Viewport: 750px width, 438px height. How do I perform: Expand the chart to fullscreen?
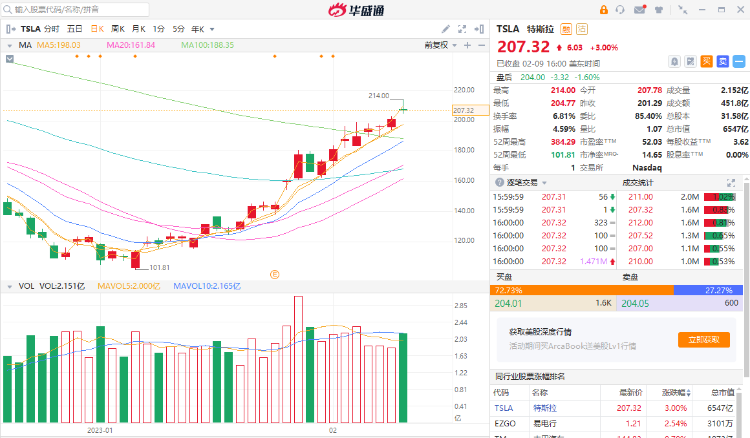click(462, 29)
